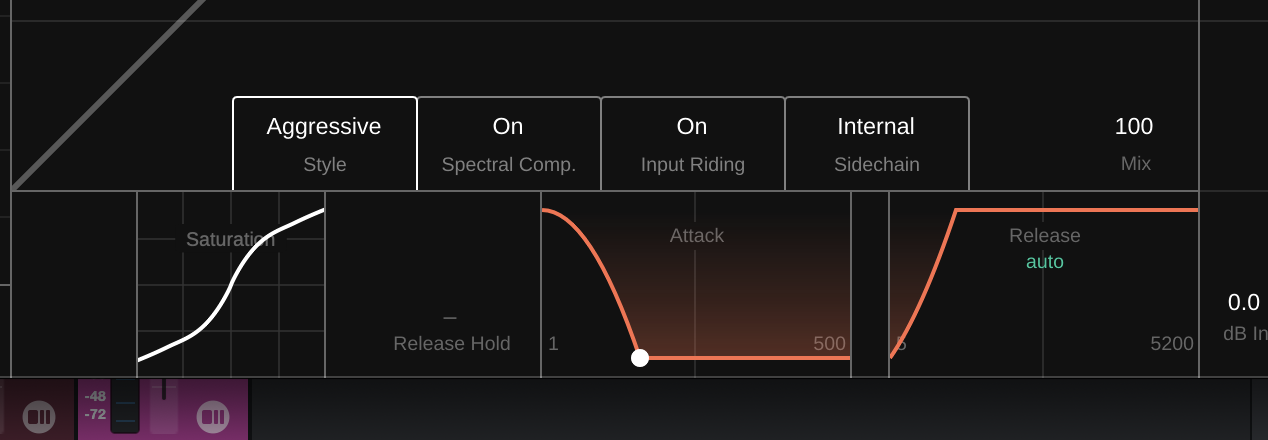Click the monitor icon on pink track
This screenshot has width=1268, height=440.
213,416
